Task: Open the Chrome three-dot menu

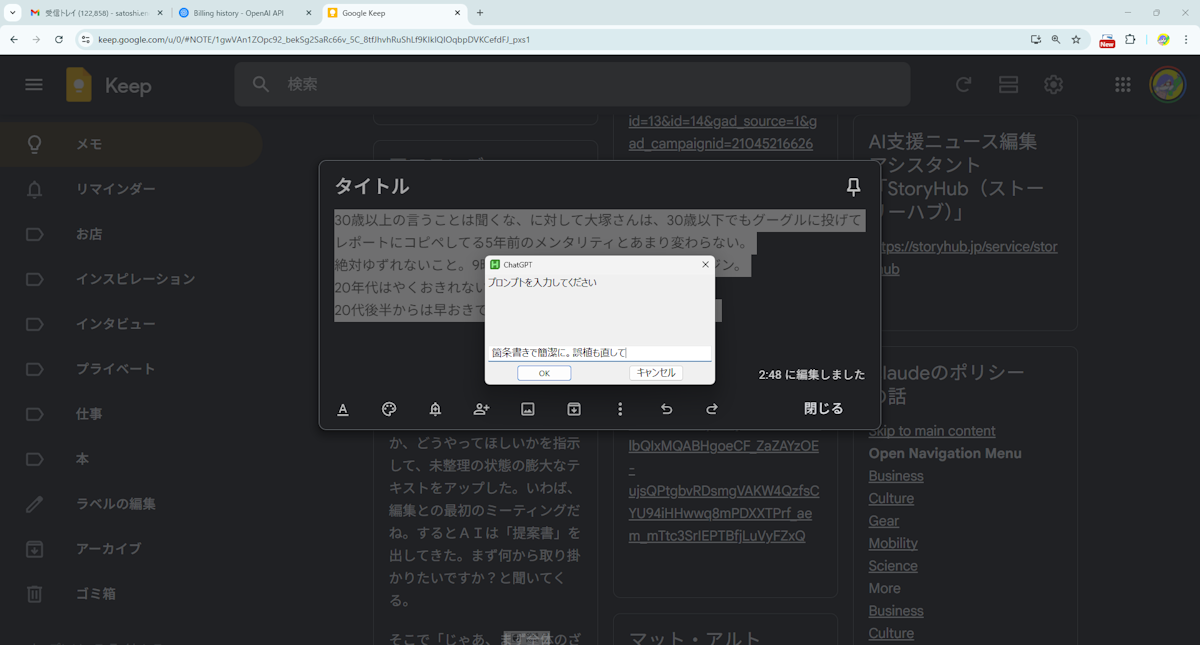Action: tap(1186, 39)
